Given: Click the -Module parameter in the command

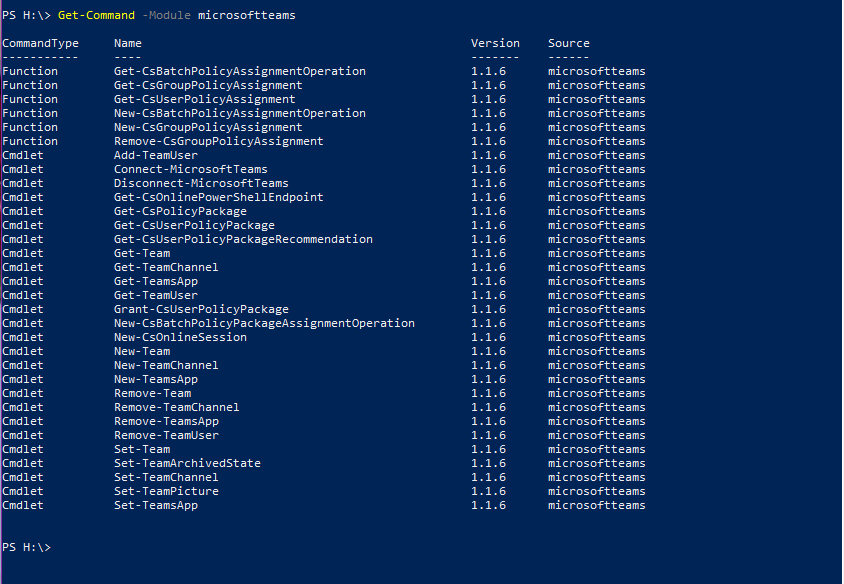Looking at the screenshot, I should pyautogui.click(x=166, y=15).
